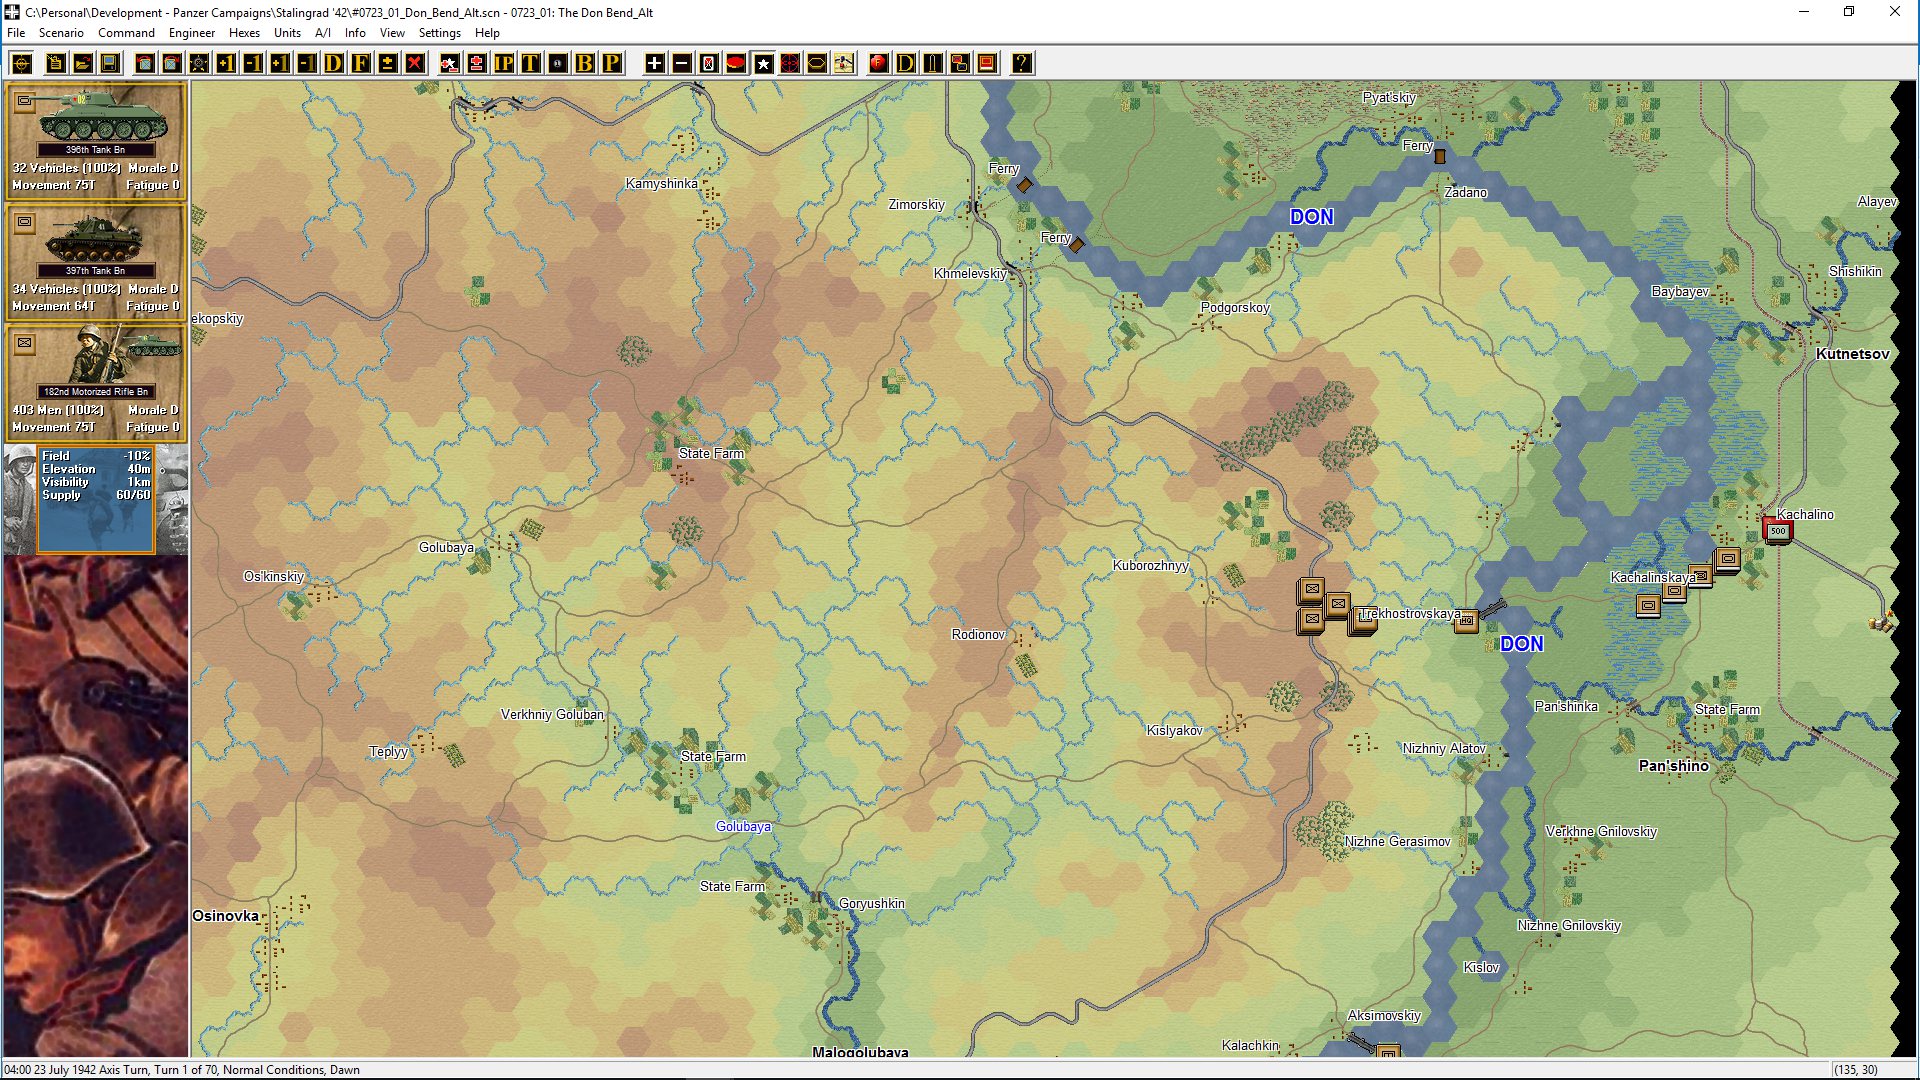Click the card with red X icon
Screen dimensions: 1920x1080
[x=709, y=64]
